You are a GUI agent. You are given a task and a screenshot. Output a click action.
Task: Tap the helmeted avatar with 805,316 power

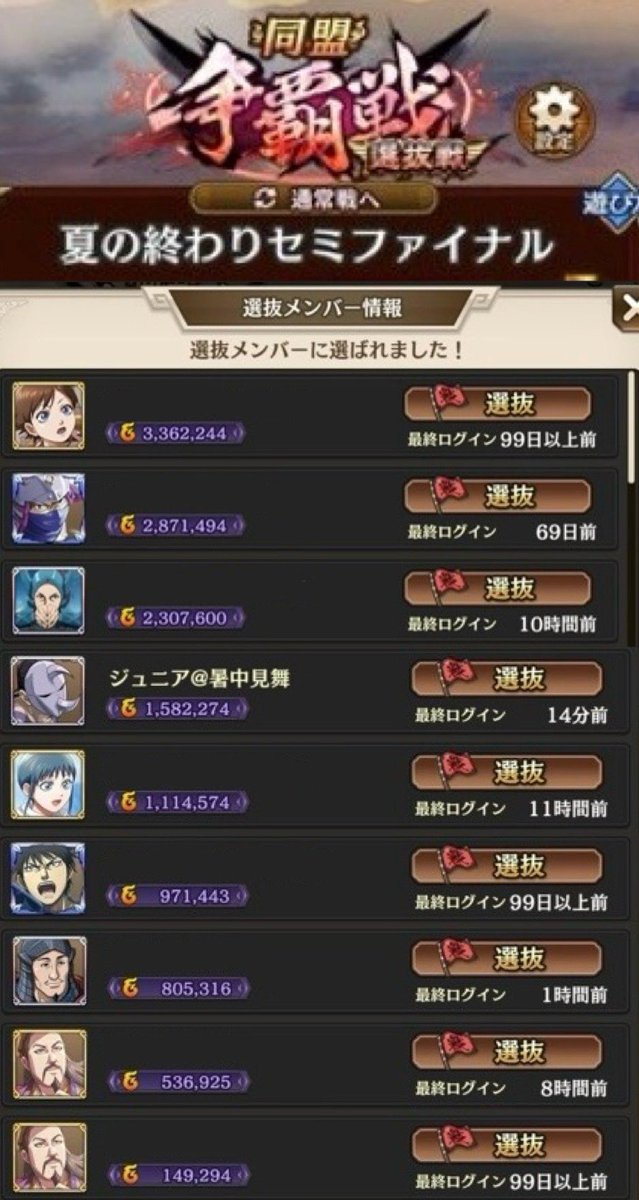[48, 971]
